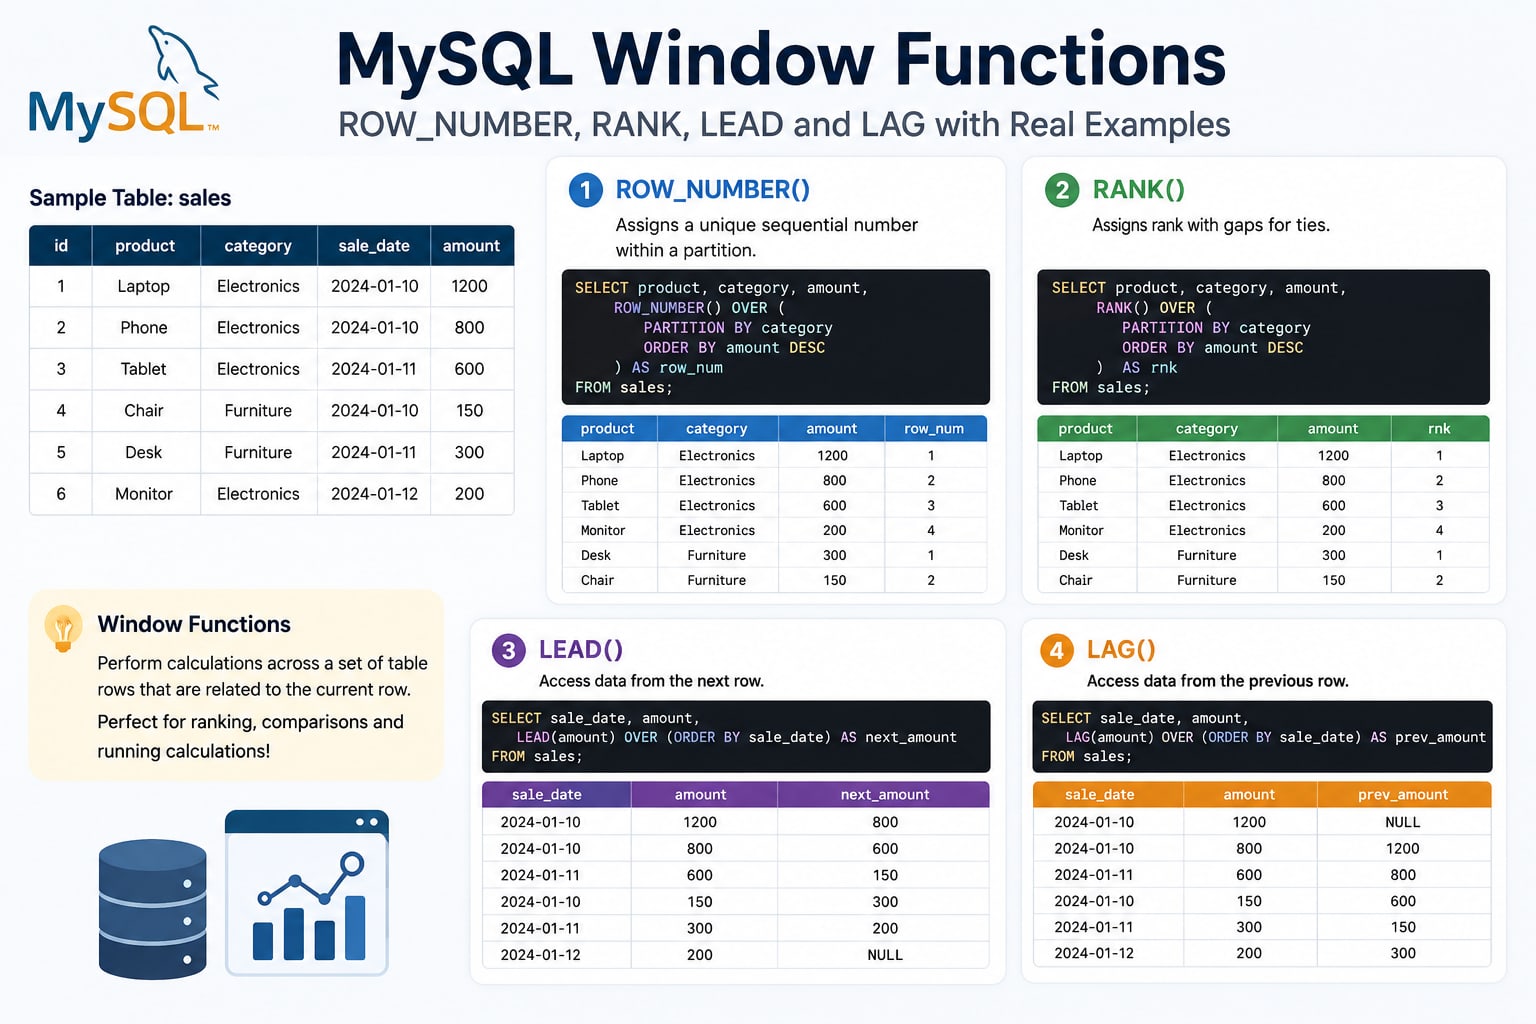Click the 'LEAD(amount) OVER' code line
1536x1024 pixels.
(x=736, y=737)
